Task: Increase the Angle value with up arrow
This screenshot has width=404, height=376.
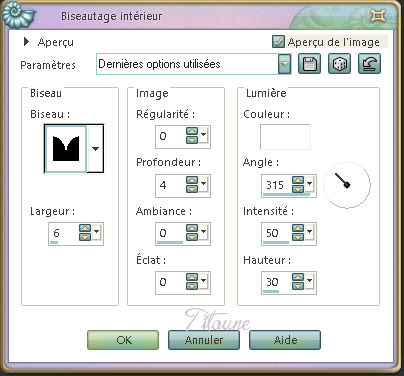Action: click(x=298, y=181)
